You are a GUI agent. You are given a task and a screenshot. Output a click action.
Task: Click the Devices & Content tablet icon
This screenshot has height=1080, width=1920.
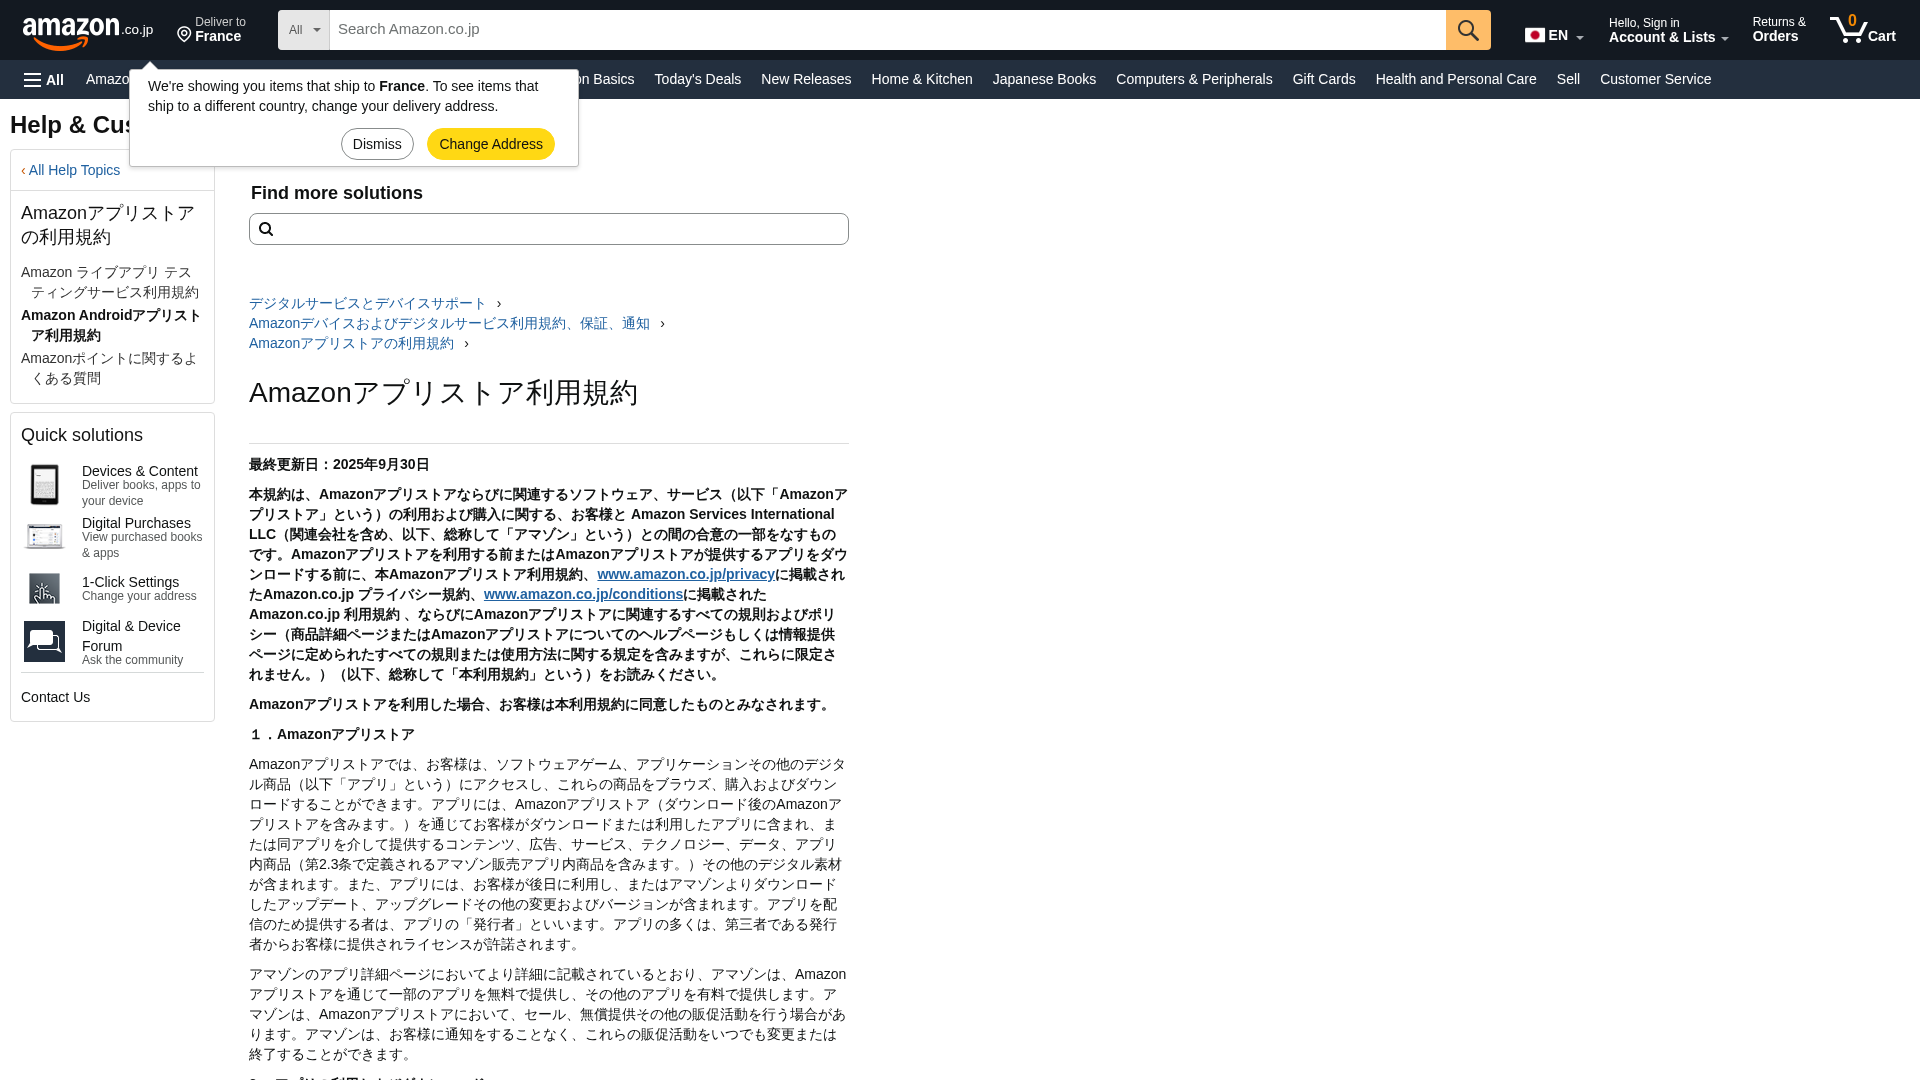click(x=44, y=485)
